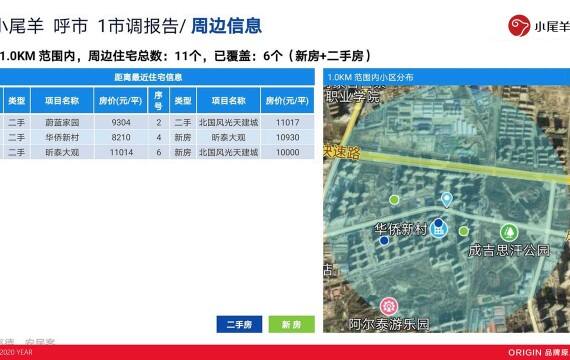Click the dark blue dot below 华侨新村 label
This screenshot has width=570, height=360.
tap(384, 240)
